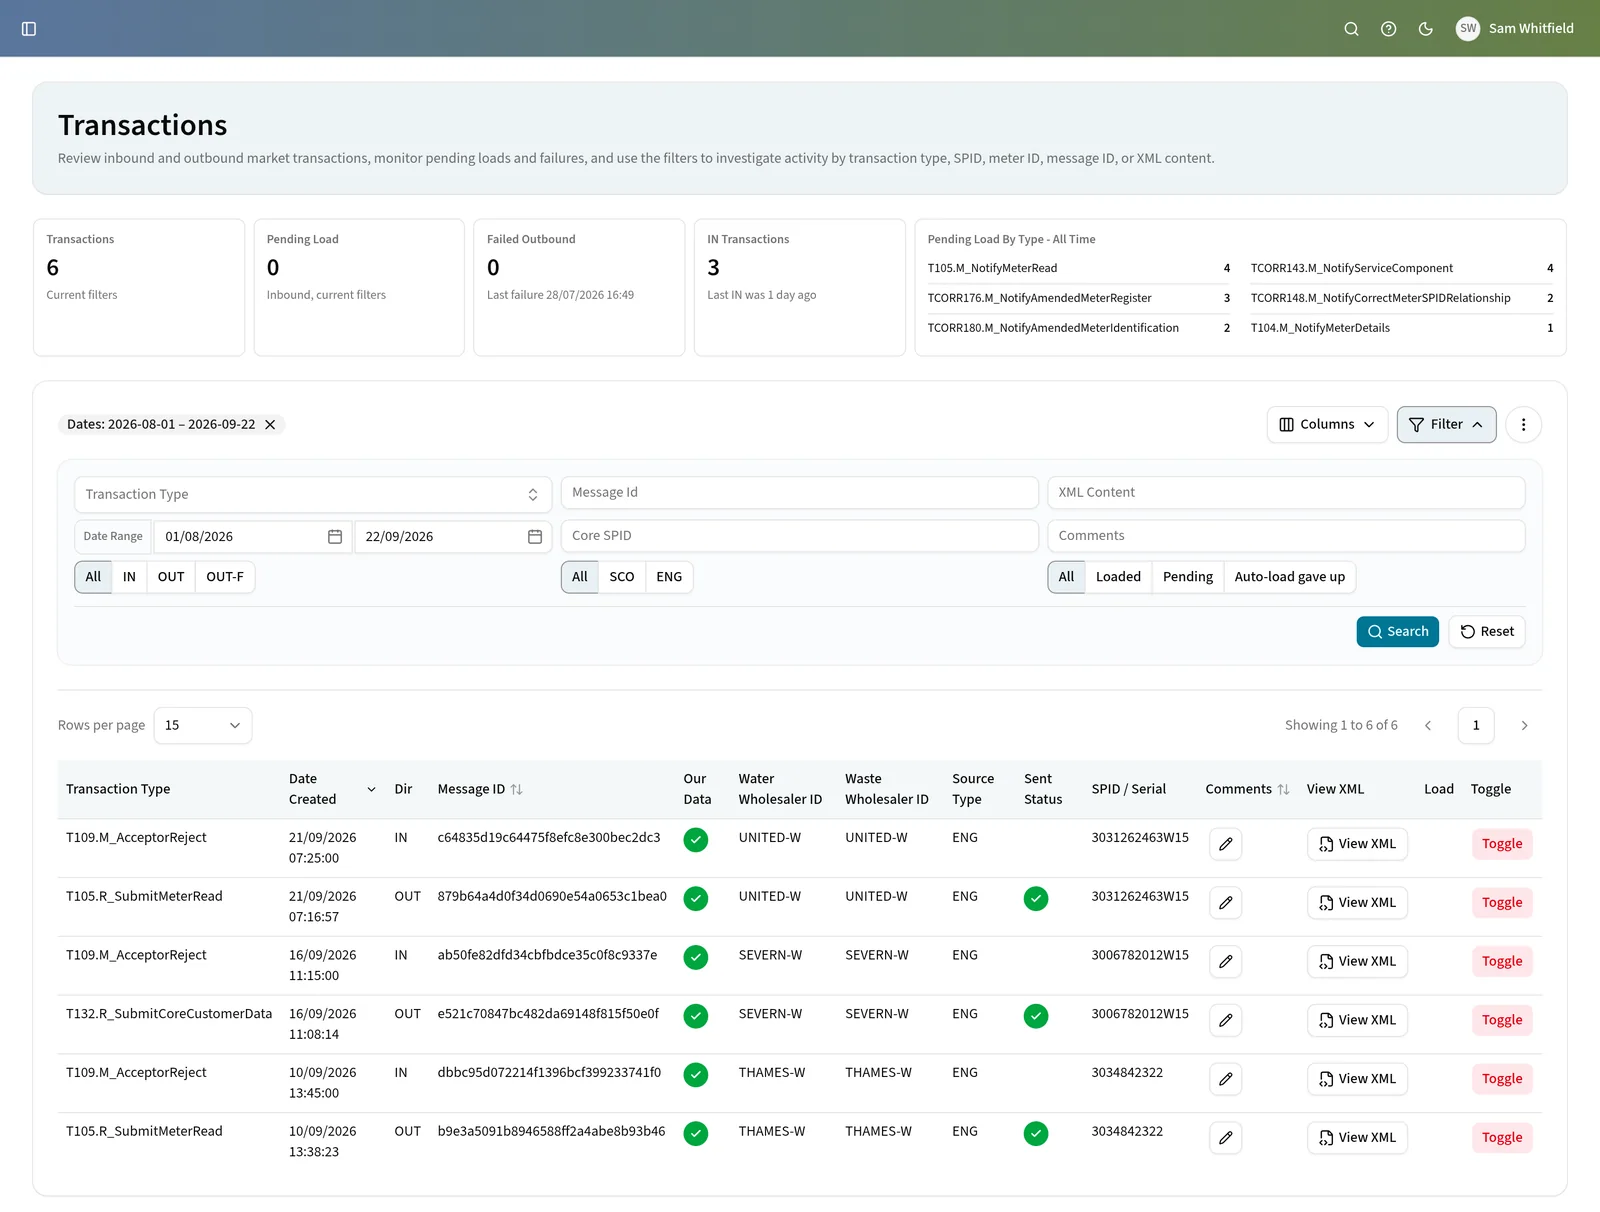
Task: Edit comment for message 879b64a4d0f34d0690e54a0653c1bea0
Action: click(1225, 903)
